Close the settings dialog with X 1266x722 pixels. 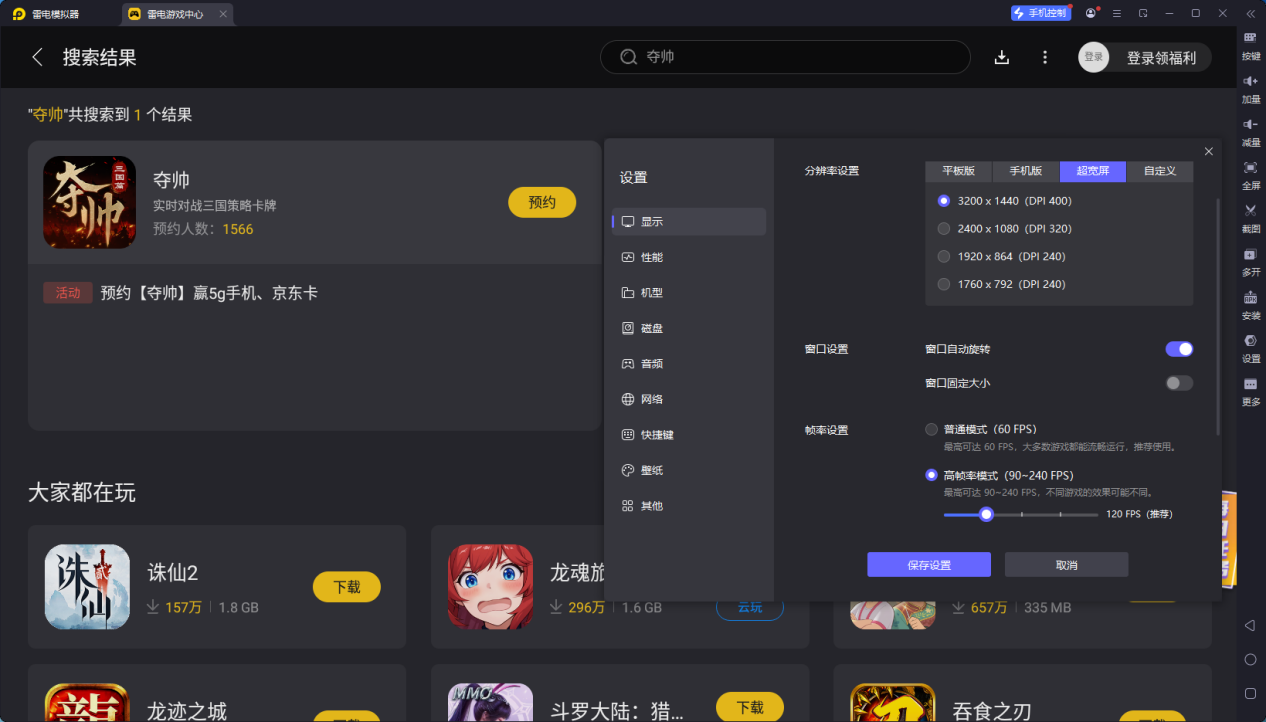click(1209, 151)
